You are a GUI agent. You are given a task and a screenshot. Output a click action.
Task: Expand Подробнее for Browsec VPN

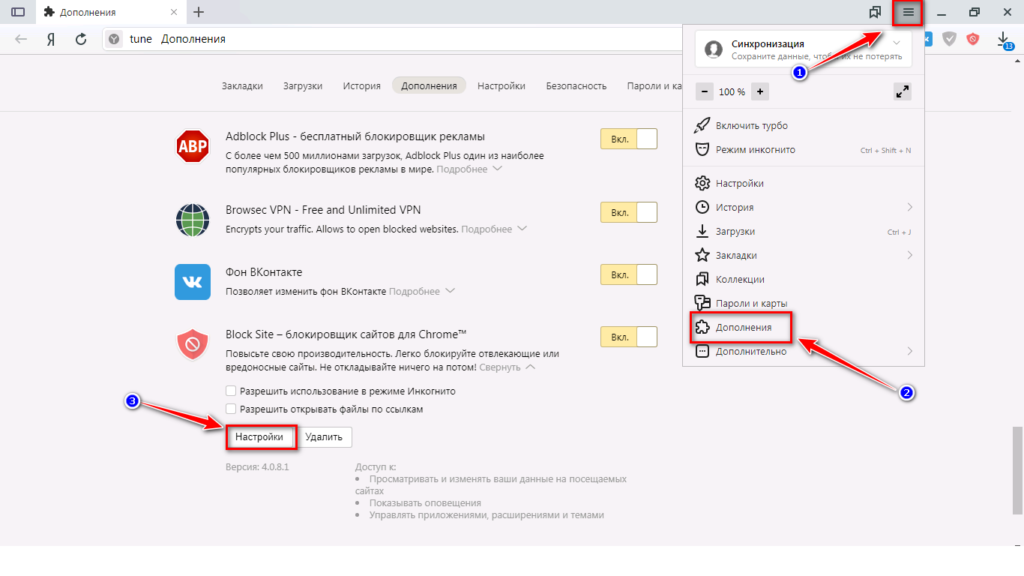click(x=494, y=229)
